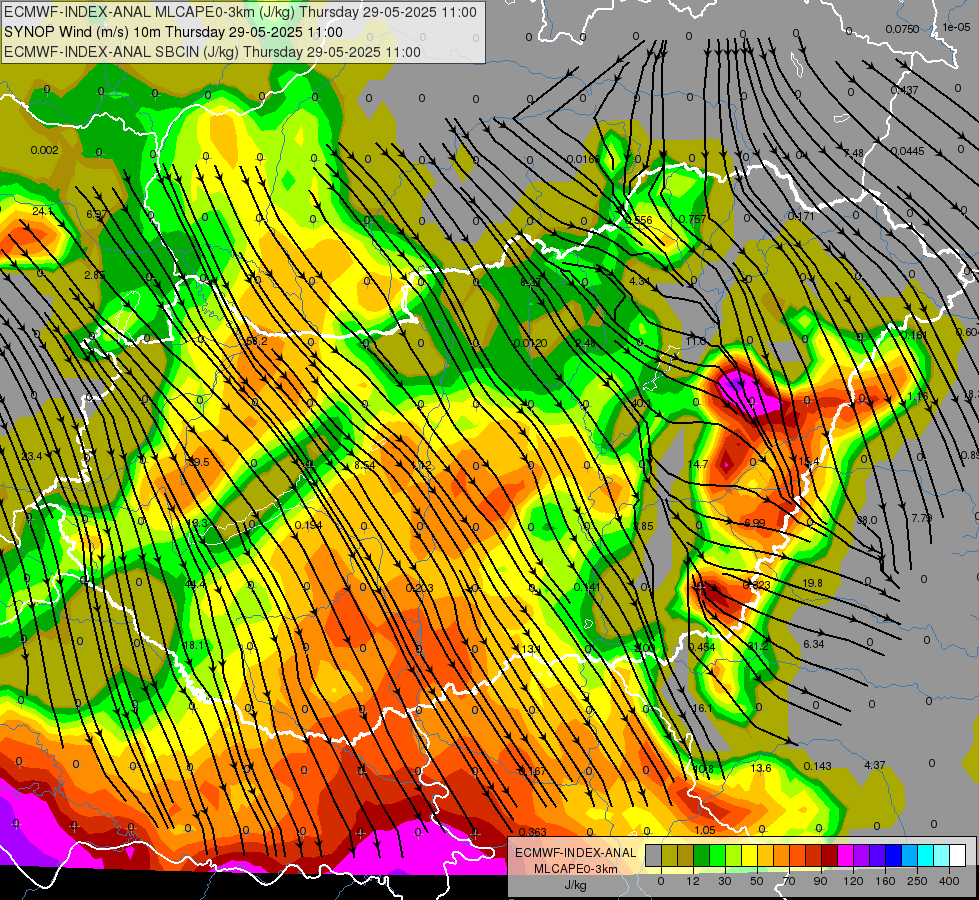Click the map value '0.0750'
This screenshot has height=900, width=979.
click(902, 29)
